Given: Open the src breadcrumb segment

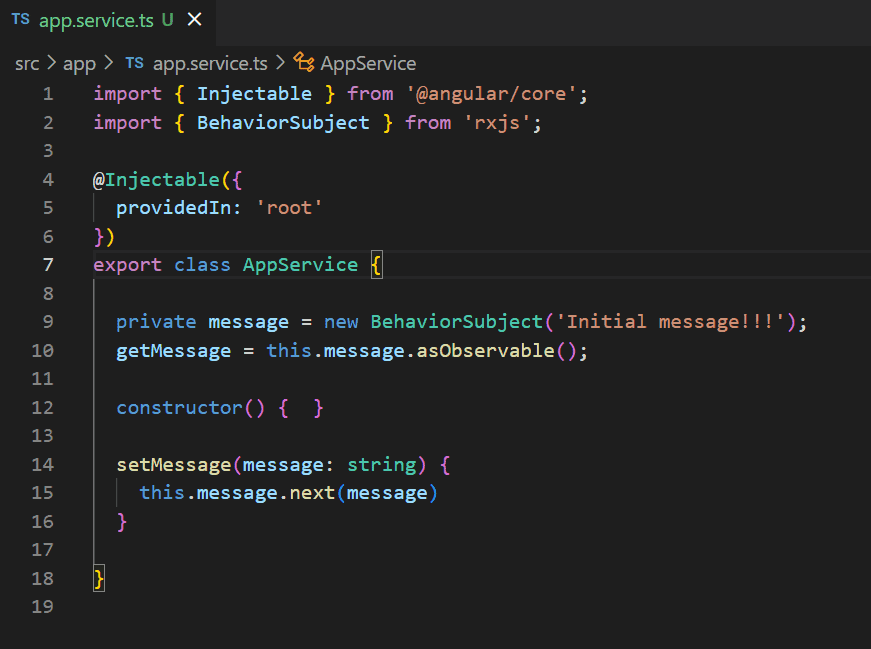Looking at the screenshot, I should pyautogui.click(x=27, y=64).
